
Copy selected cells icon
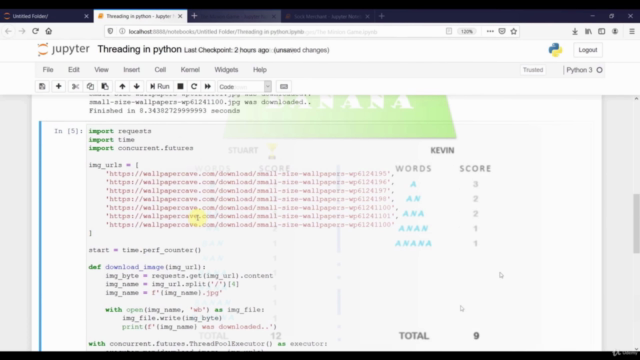(90, 87)
